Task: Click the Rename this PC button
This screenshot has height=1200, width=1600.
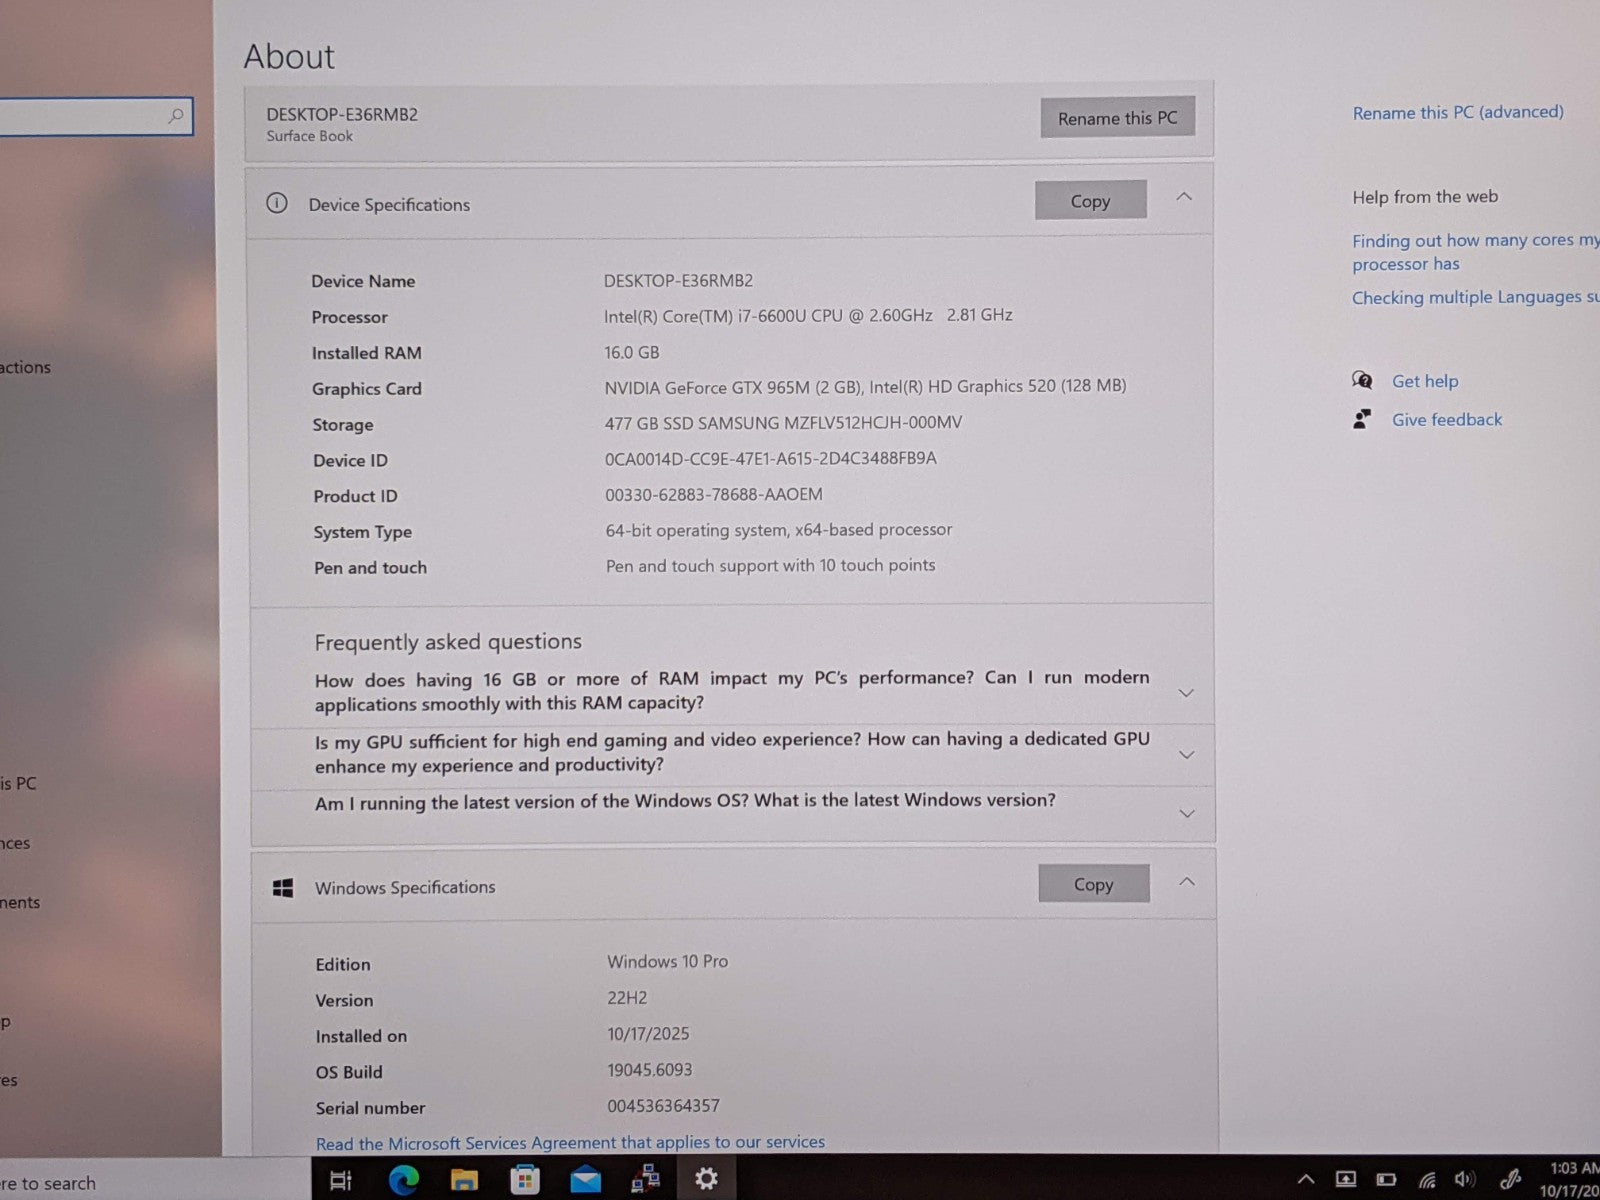Action: coord(1117,118)
